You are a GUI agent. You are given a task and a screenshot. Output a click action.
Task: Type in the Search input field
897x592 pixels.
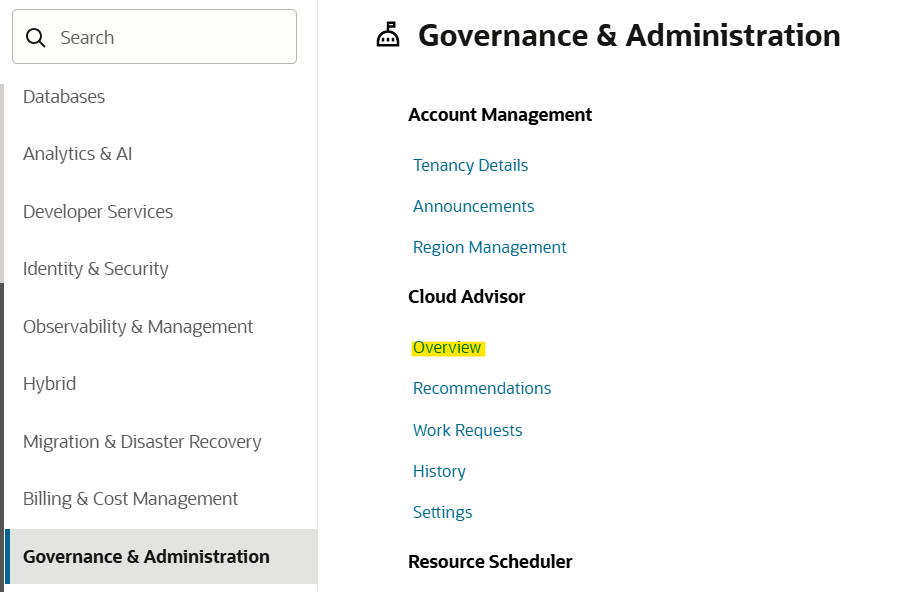[x=170, y=38]
